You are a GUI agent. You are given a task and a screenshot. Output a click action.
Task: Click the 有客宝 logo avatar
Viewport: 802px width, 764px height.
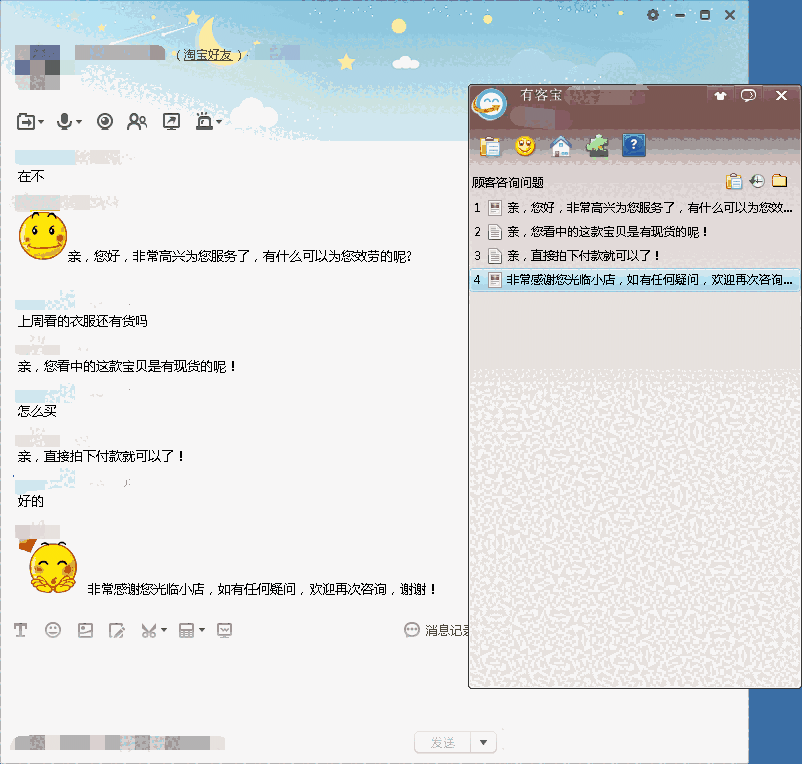pyautogui.click(x=489, y=104)
